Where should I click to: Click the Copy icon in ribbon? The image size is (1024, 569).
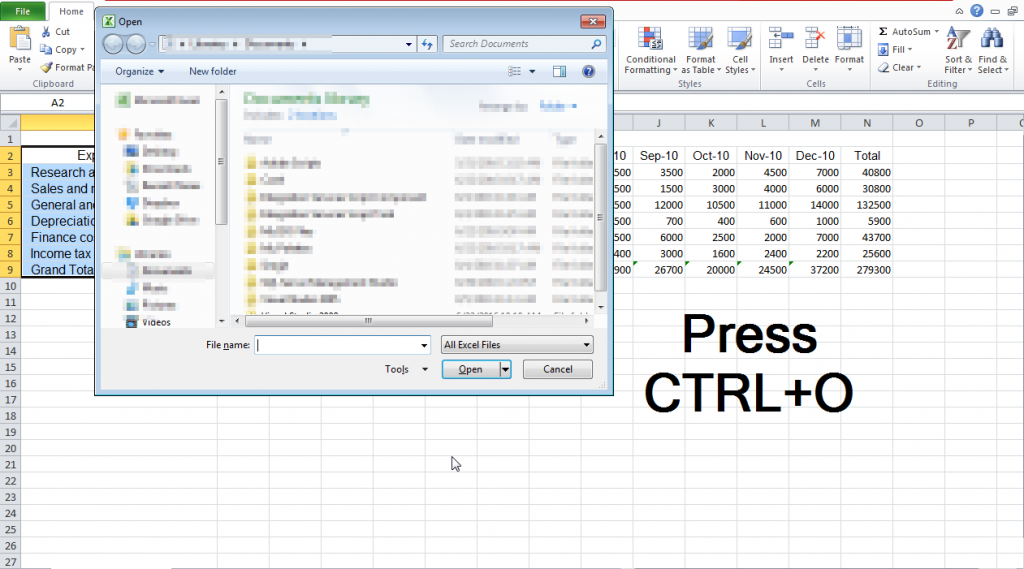tap(46, 50)
